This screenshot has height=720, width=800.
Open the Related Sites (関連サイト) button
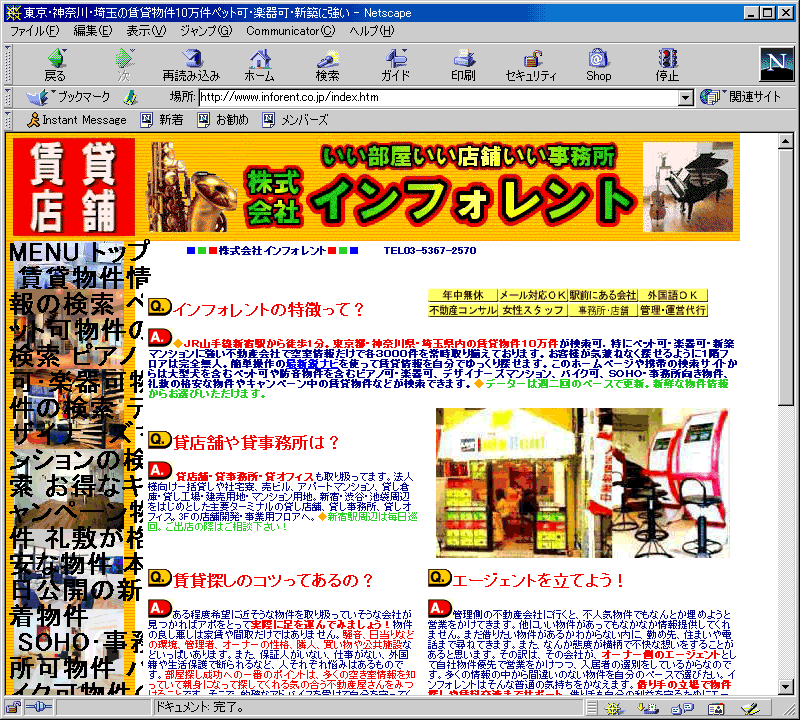[x=741, y=97]
